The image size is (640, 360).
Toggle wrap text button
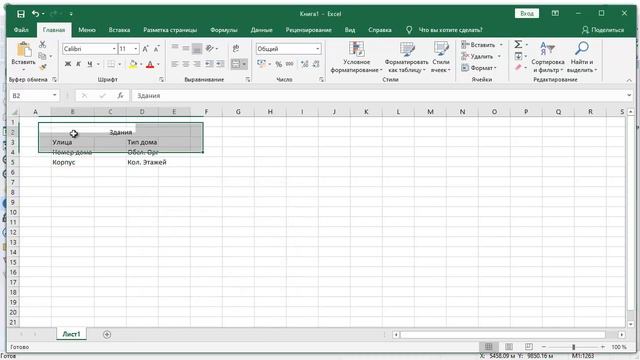pos(236,49)
